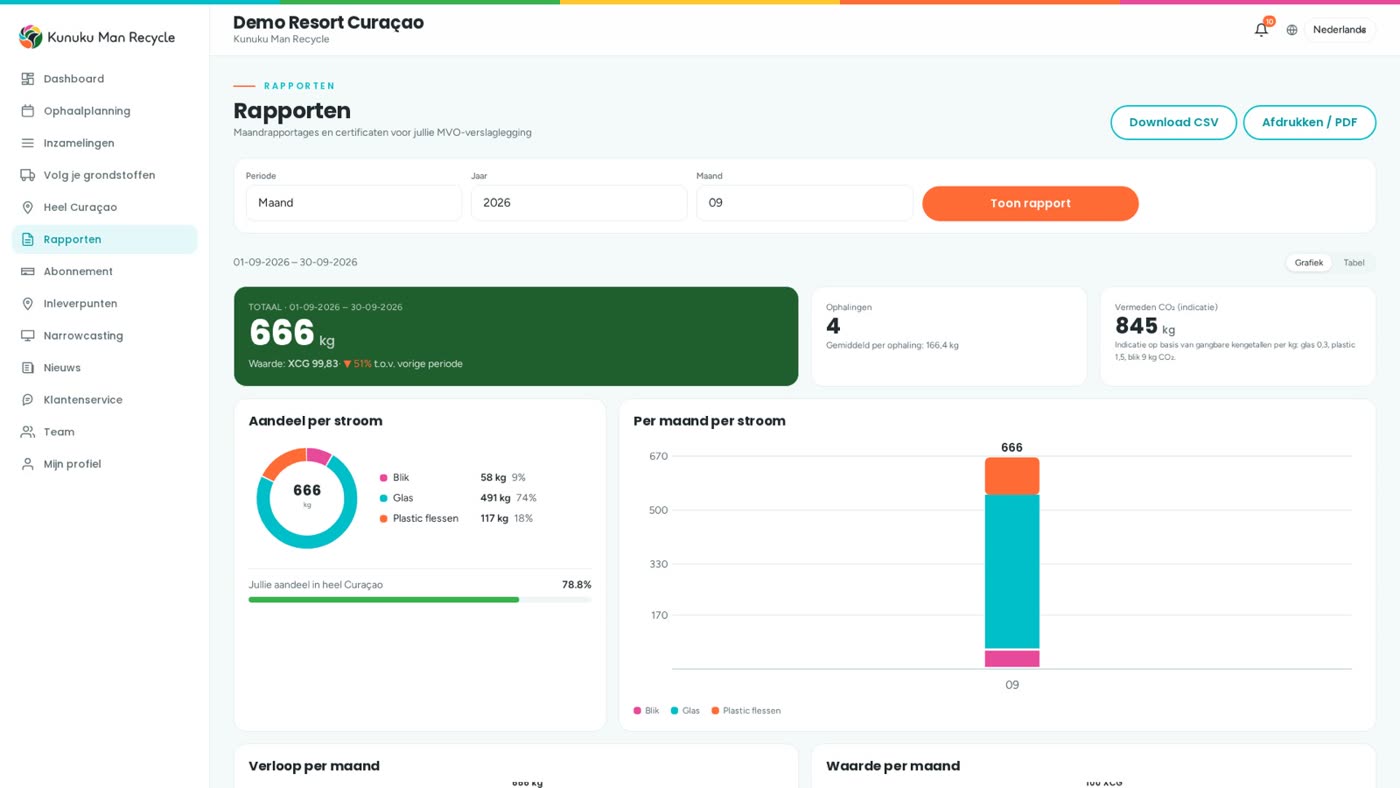Screen dimensions: 1400x788
Task: Click the Ophaalplanning calendar icon
Action: click(x=28, y=111)
